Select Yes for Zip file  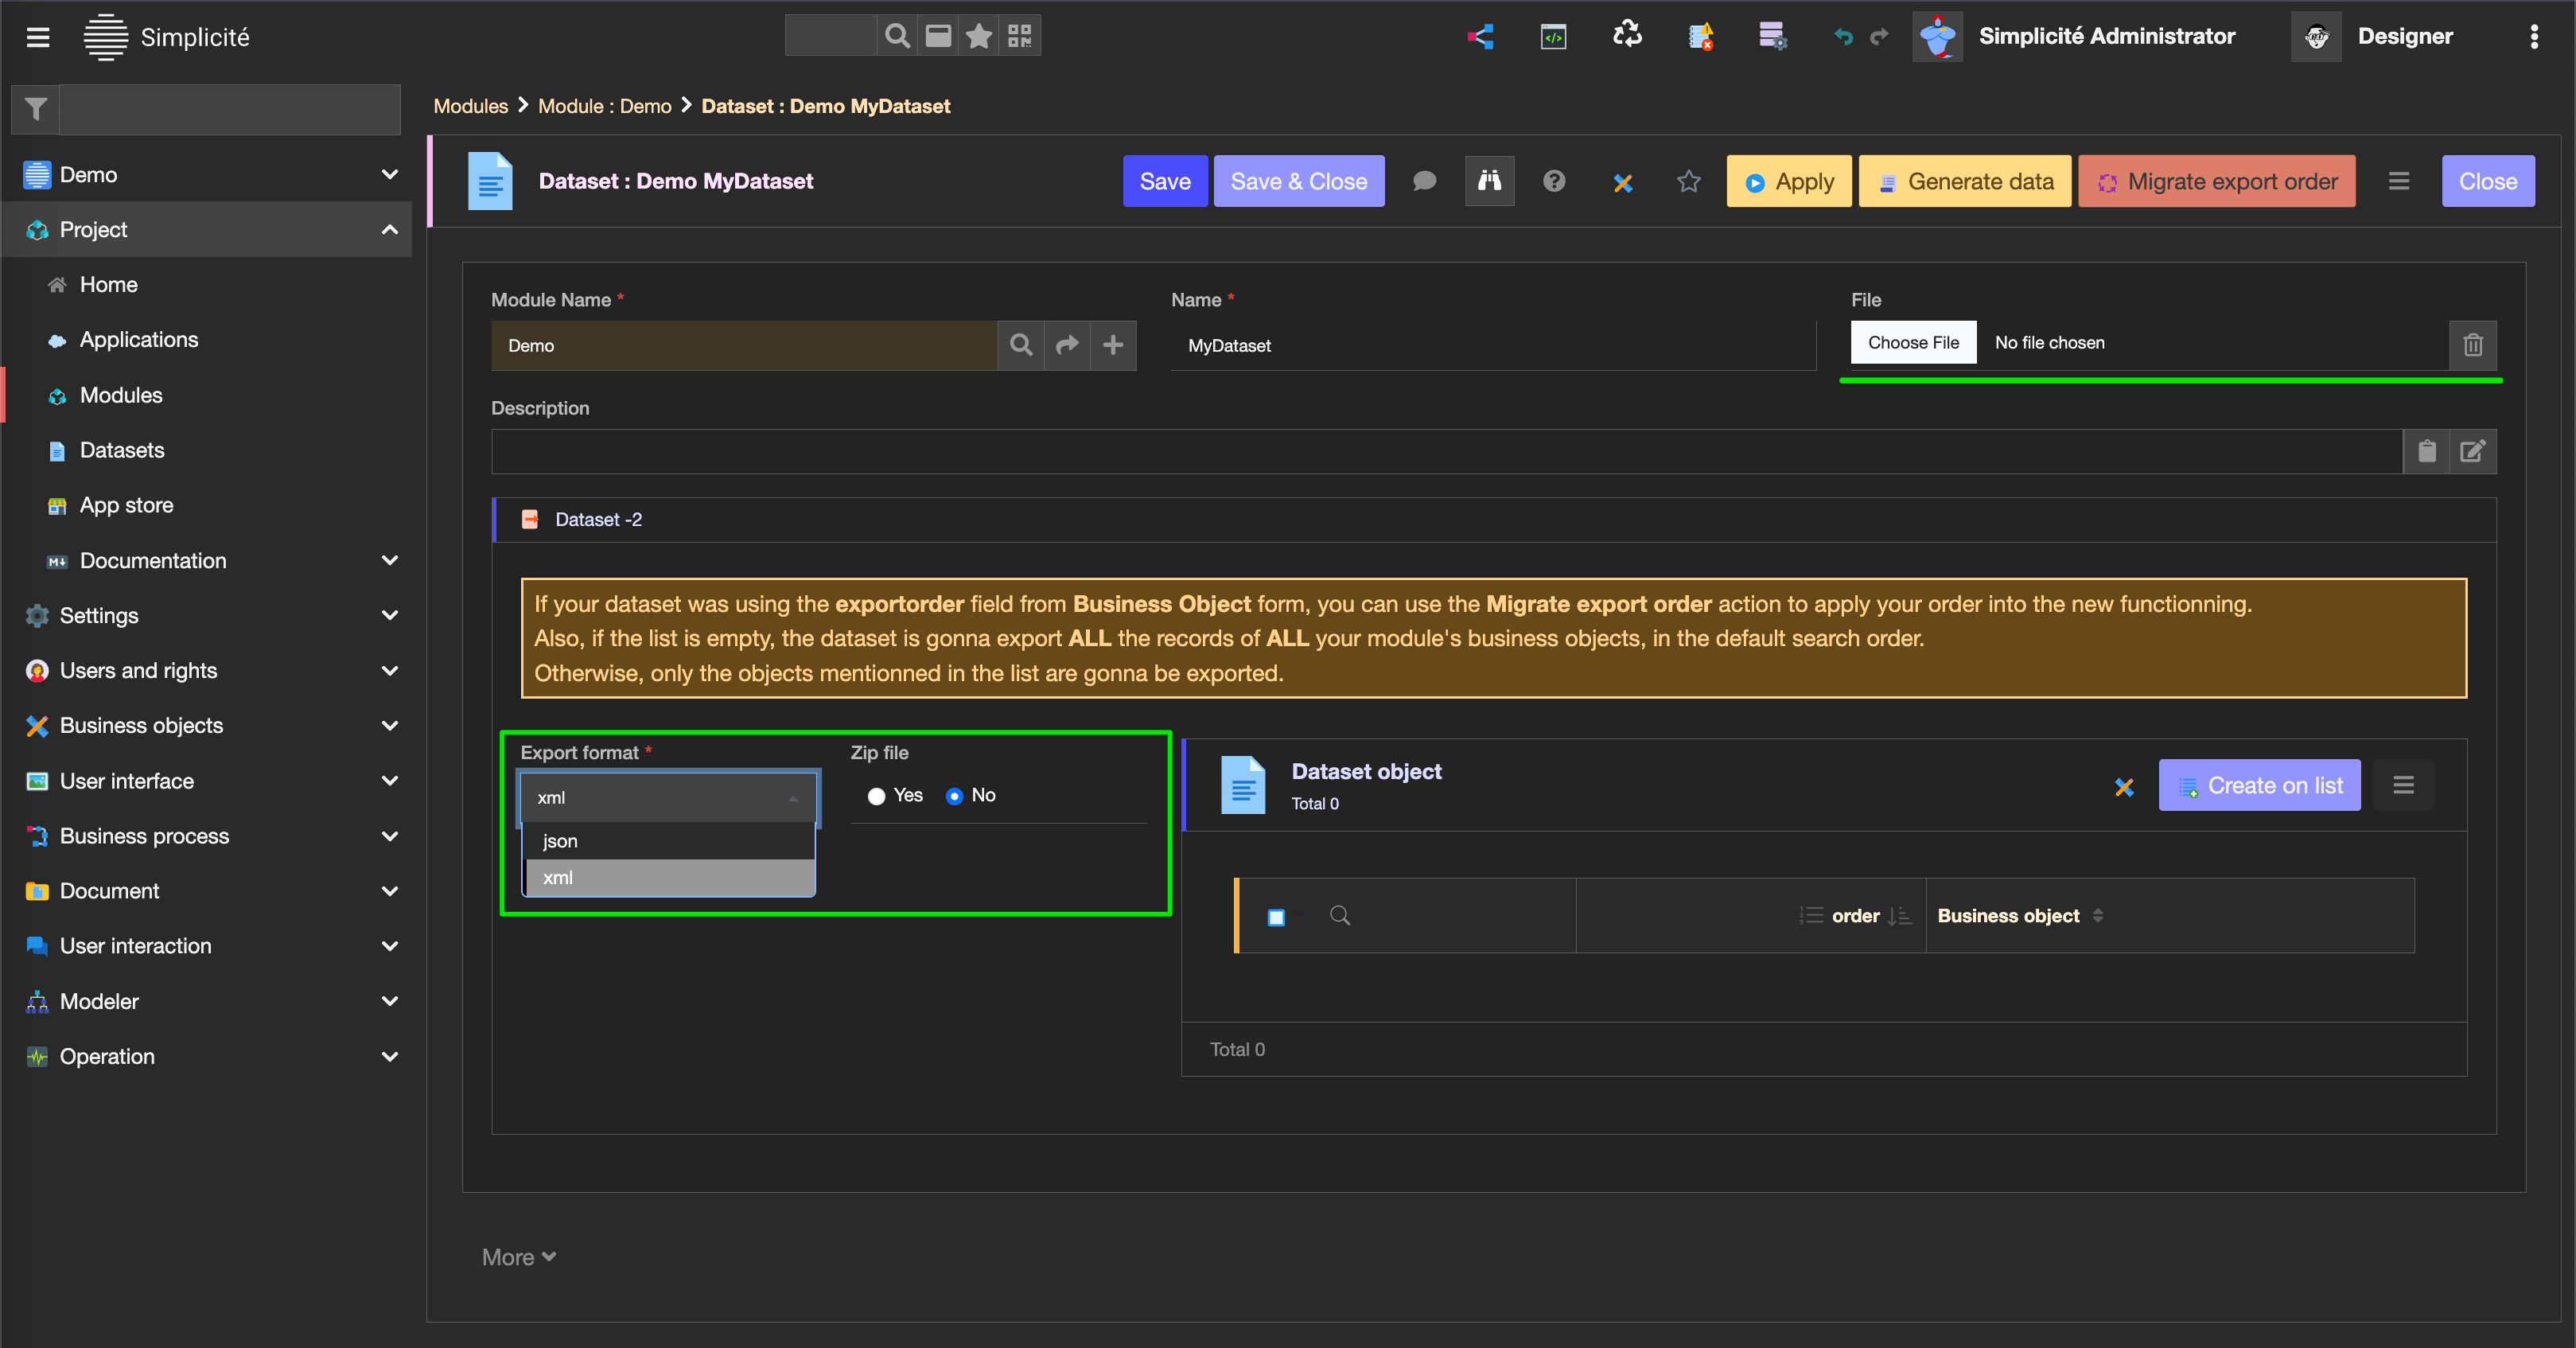click(876, 796)
